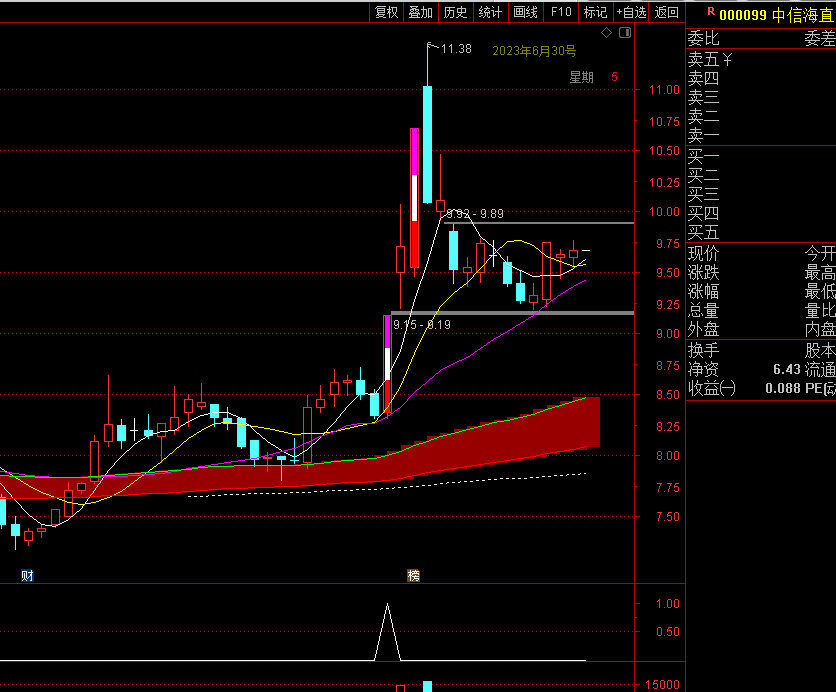Click the 叠加 overlay button
Screen dimensions: 836x692
click(421, 12)
